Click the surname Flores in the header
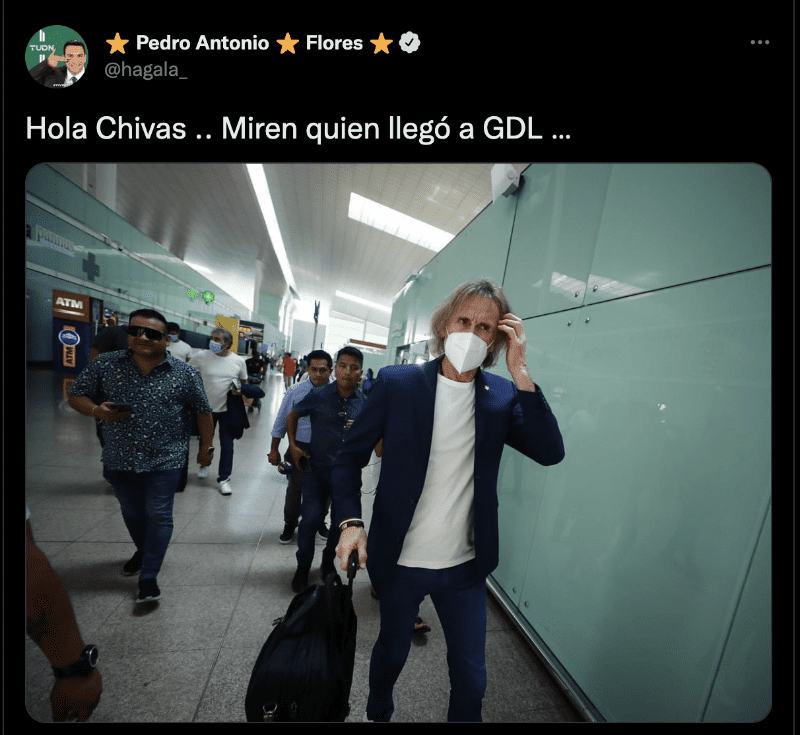800x735 pixels. 334,43
